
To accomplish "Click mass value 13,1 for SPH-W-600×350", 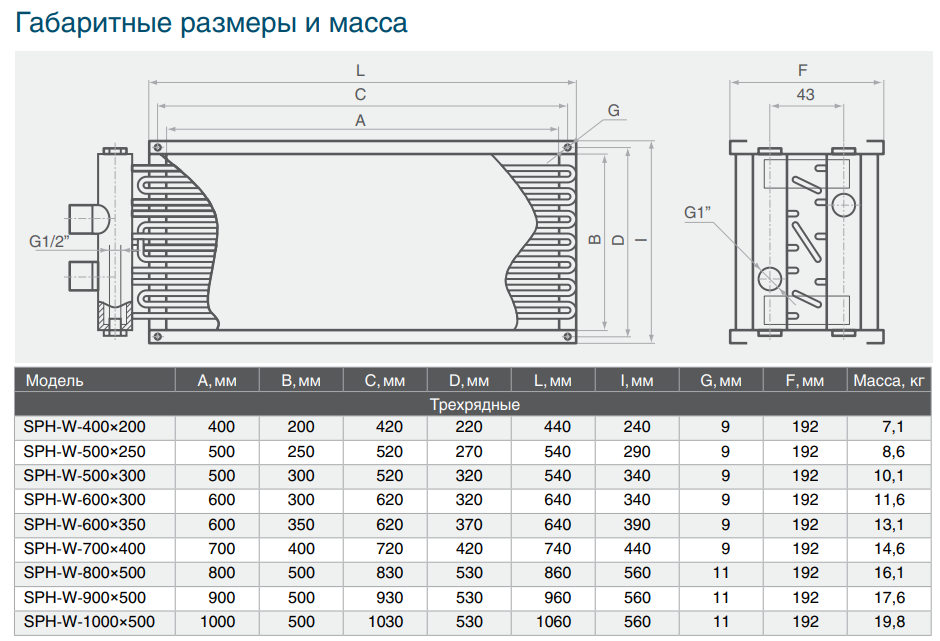I will [889, 525].
